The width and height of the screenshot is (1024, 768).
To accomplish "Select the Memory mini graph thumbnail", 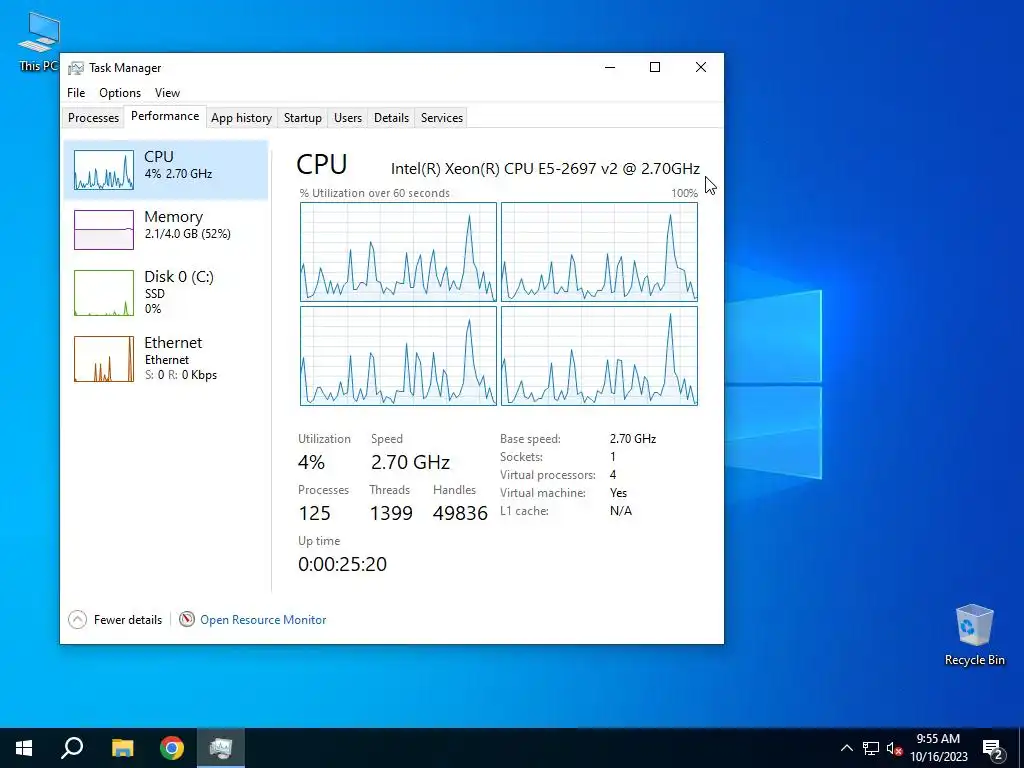I will tap(104, 230).
